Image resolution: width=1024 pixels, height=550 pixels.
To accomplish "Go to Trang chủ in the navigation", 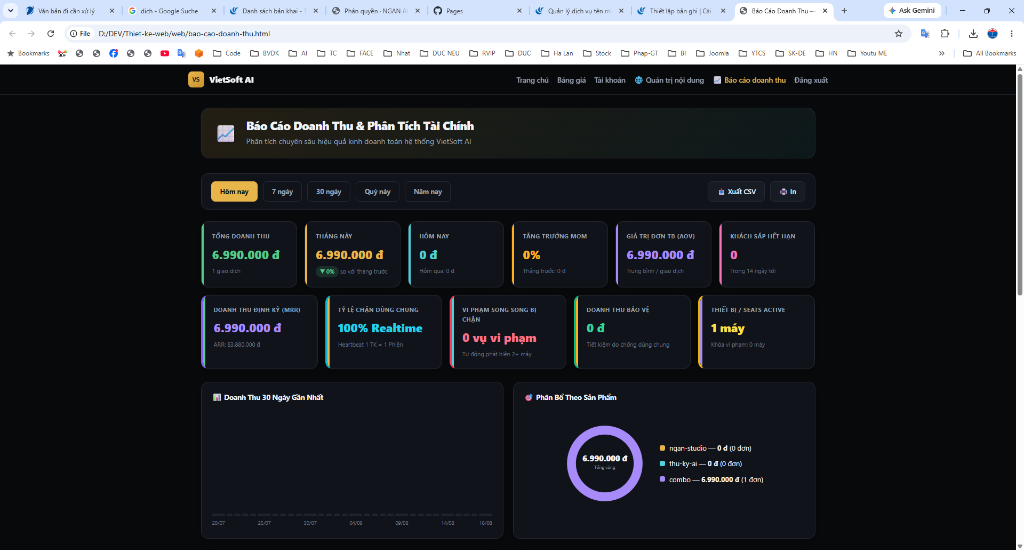I will [532, 80].
